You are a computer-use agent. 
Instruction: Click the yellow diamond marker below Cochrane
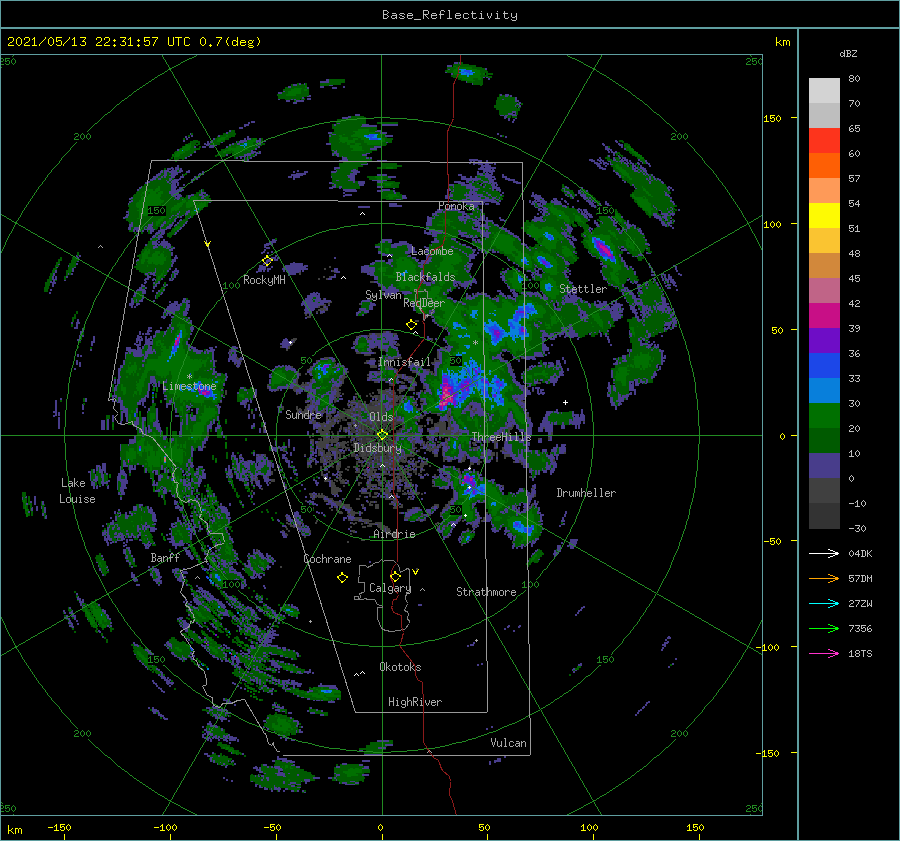pyautogui.click(x=342, y=578)
